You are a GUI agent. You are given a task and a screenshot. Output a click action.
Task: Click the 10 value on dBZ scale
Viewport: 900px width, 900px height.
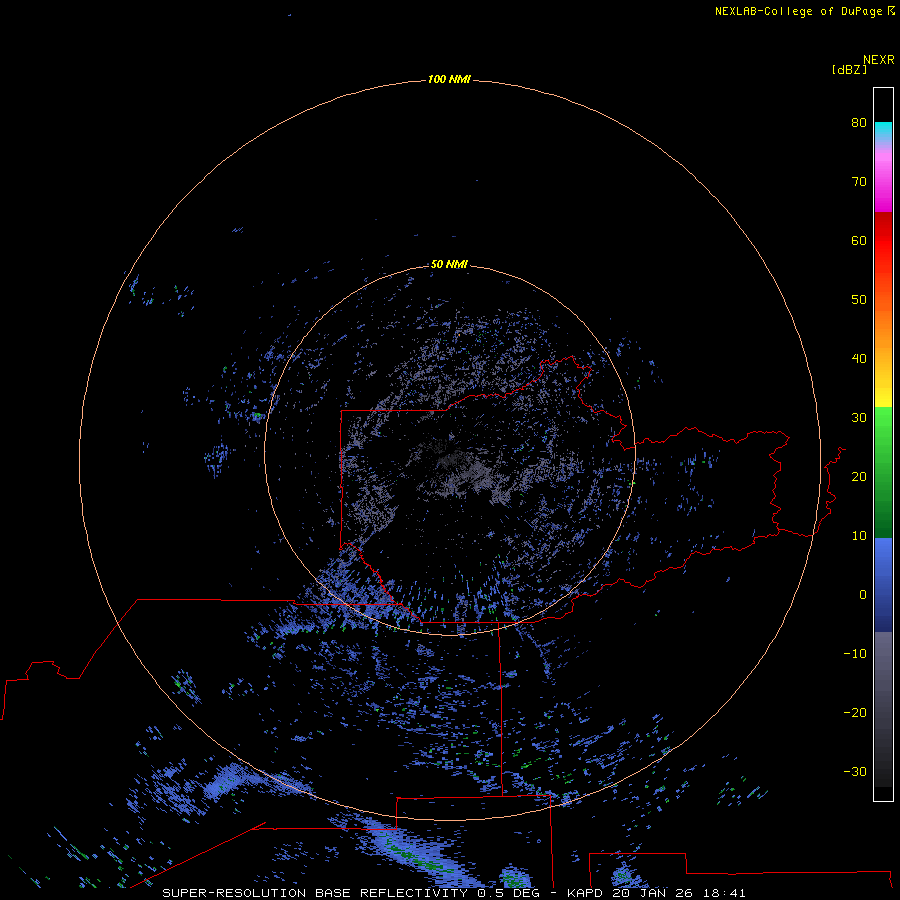859,536
